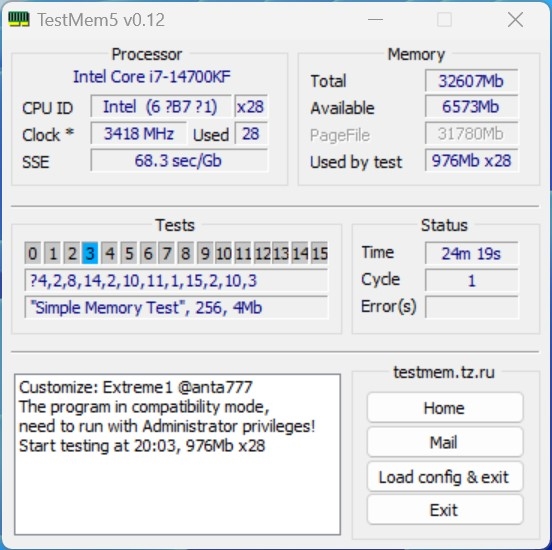Screen dimensions: 552x550
Task: Click the Home button
Action: 445,408
